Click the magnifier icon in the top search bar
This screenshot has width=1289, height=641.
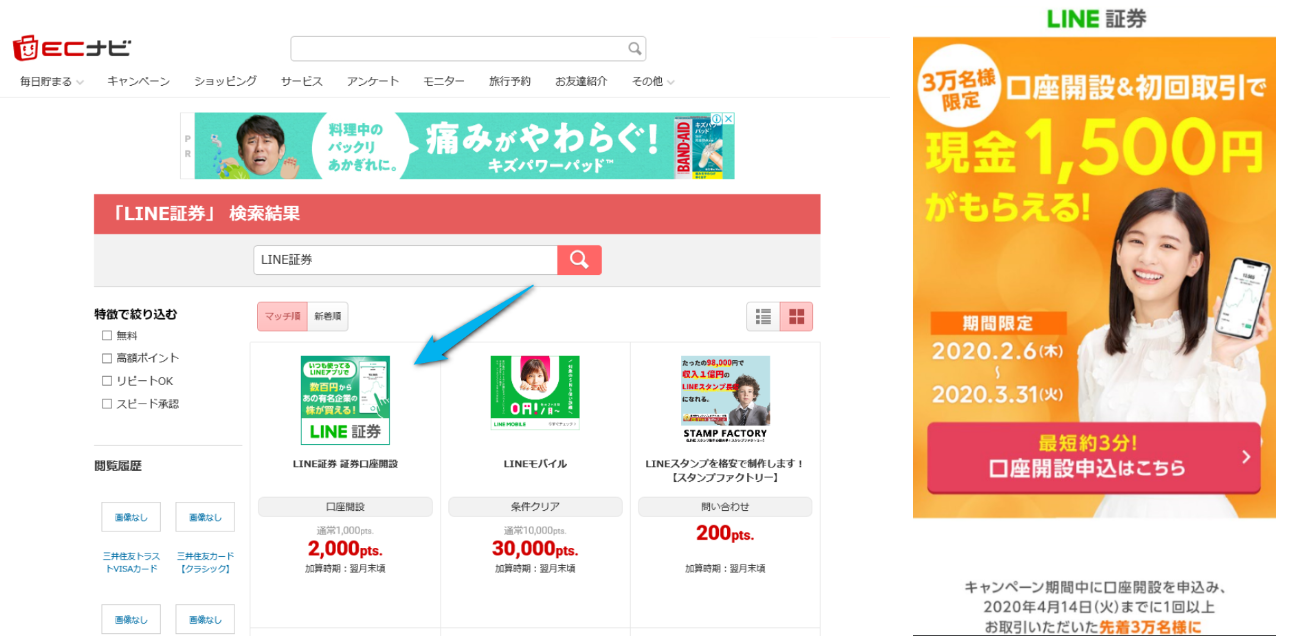click(634, 48)
